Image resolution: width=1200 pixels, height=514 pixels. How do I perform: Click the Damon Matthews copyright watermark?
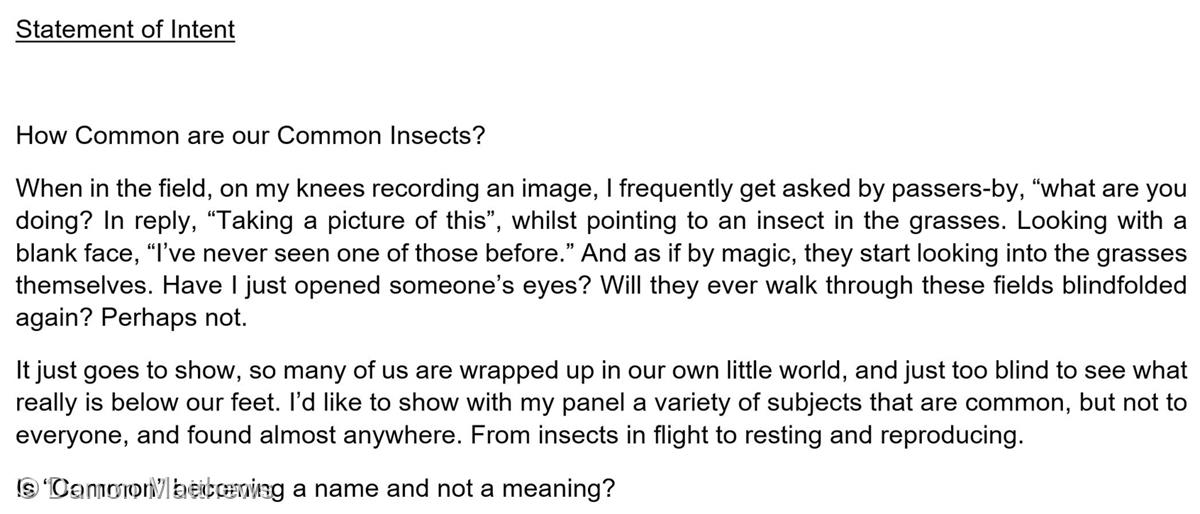pos(145,489)
